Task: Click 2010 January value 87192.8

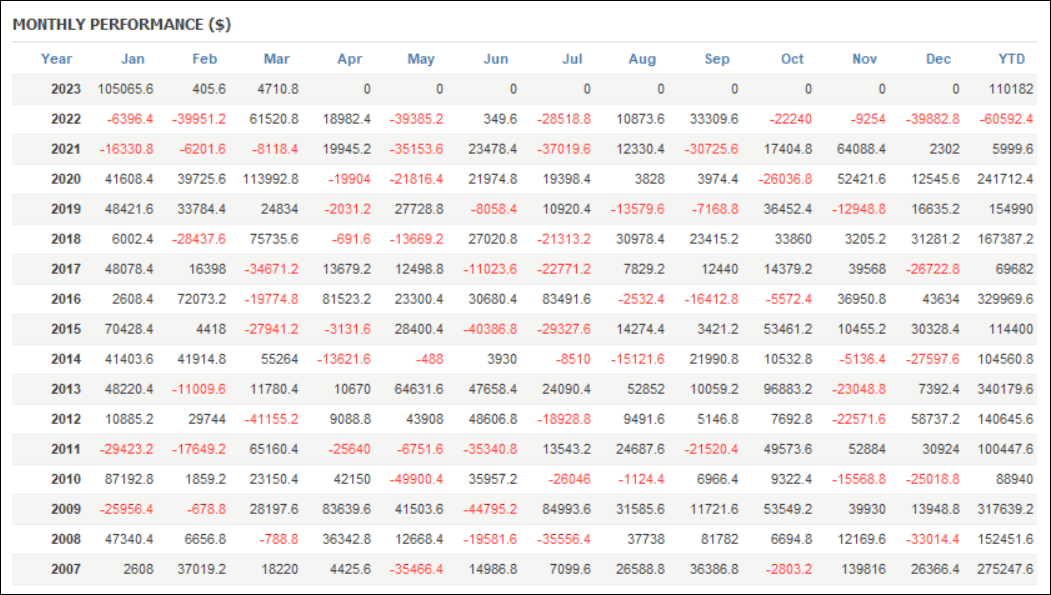Action: pos(129,479)
